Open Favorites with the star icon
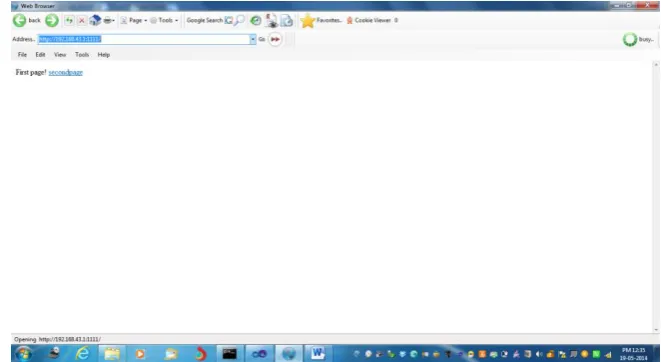 click(307, 20)
